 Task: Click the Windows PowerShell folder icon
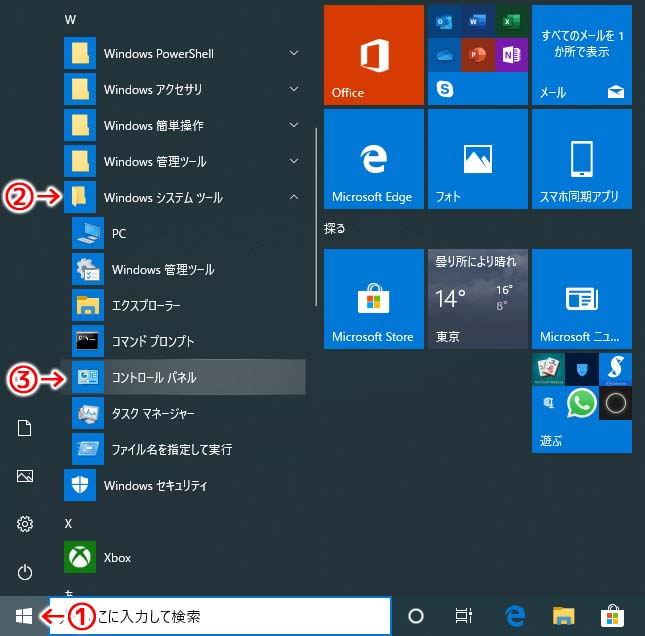[80, 53]
